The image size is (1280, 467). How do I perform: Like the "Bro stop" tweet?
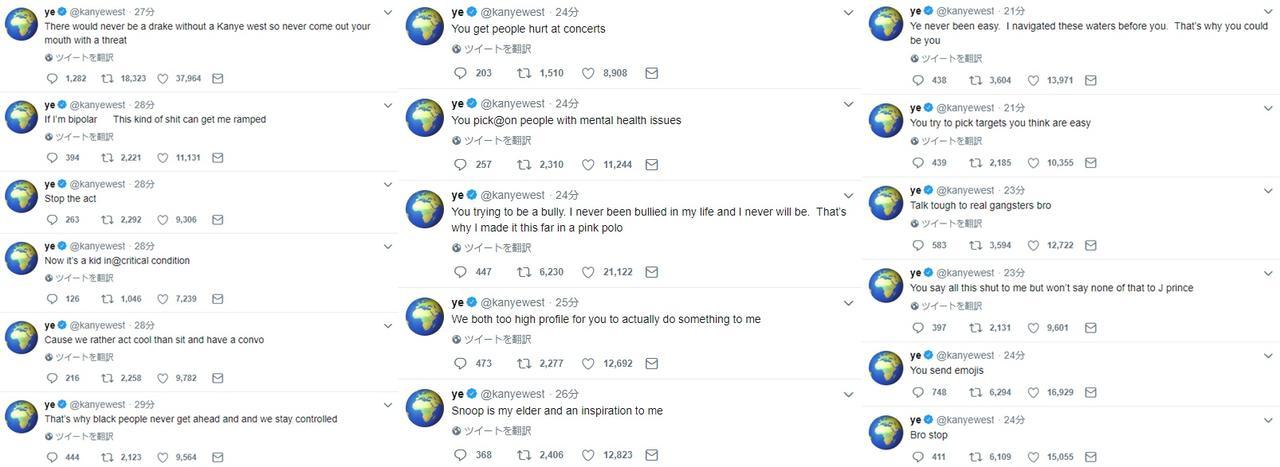(x=1034, y=457)
